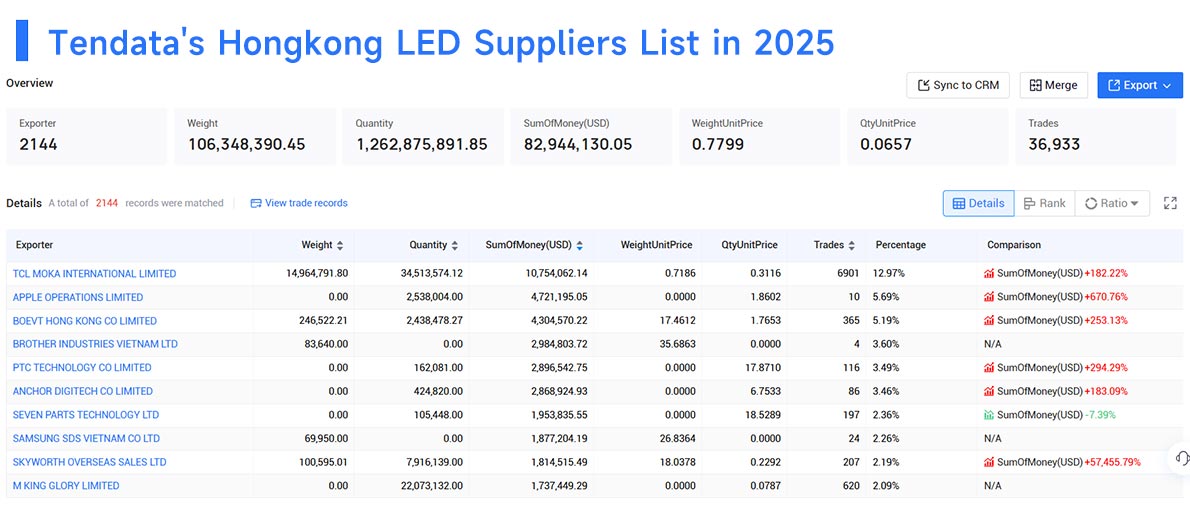Click the trend chart icon in SKYWORTH OVERSEAS row

(989, 461)
